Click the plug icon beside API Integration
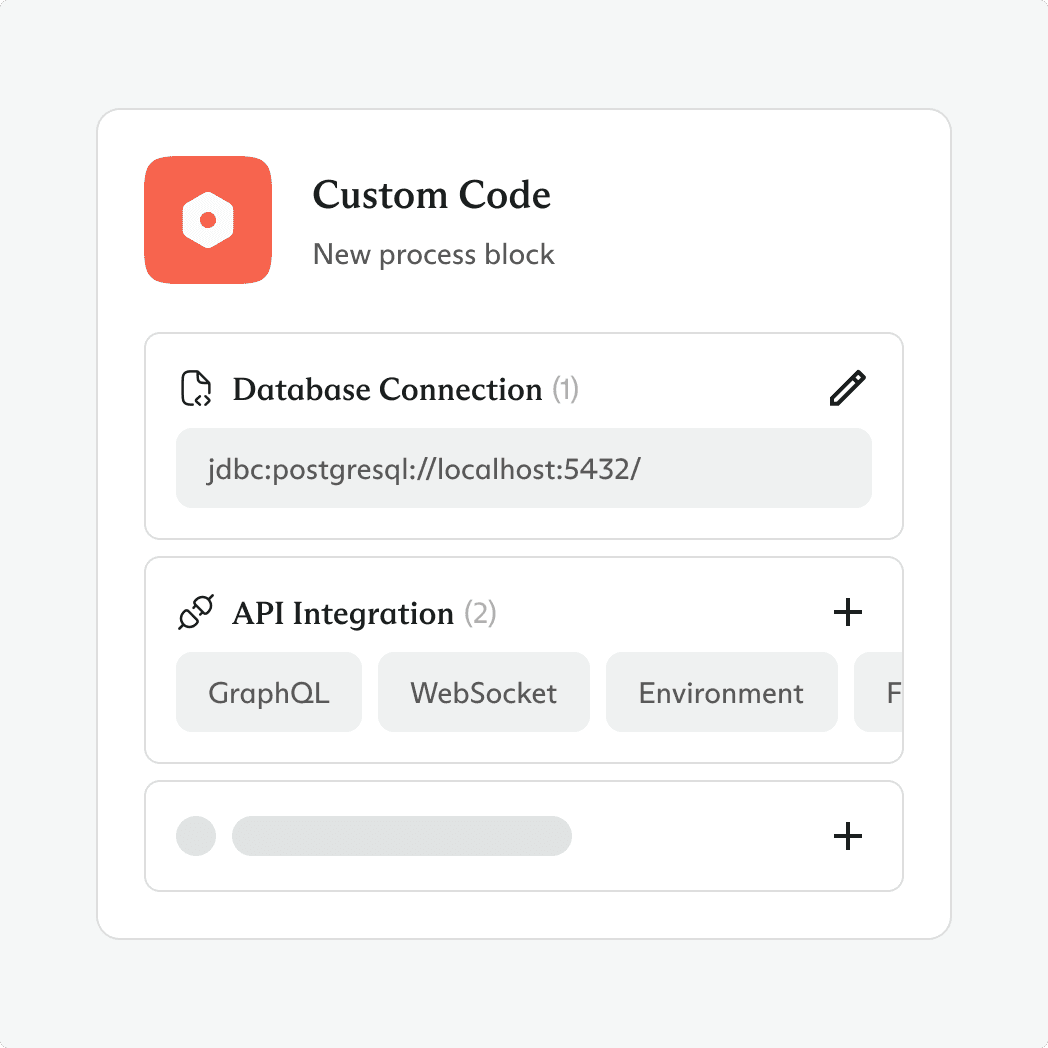The image size is (1048, 1048). 196,613
